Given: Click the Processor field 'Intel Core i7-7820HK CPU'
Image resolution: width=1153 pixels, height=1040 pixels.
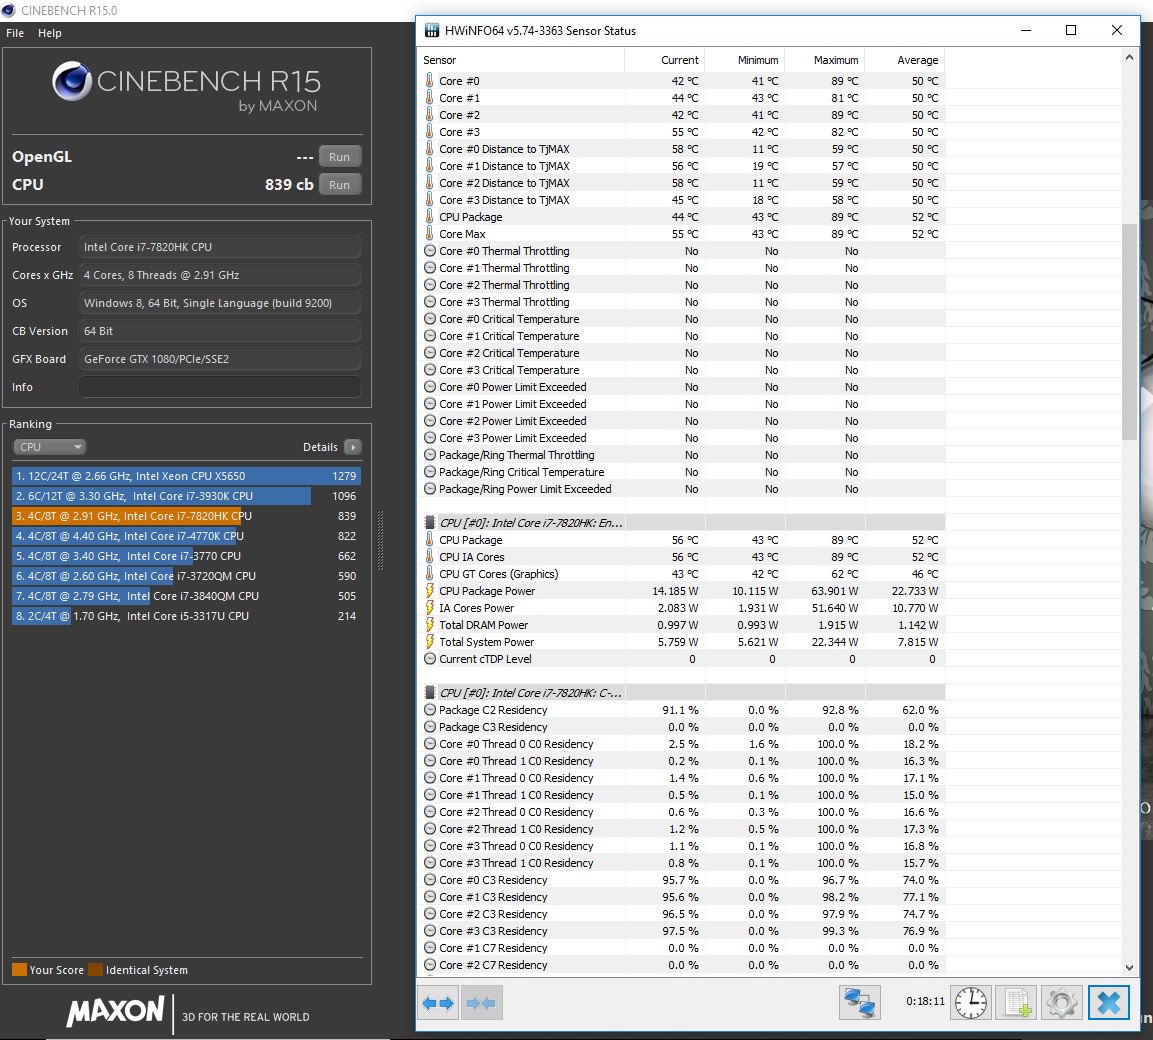Looking at the screenshot, I should click(219, 247).
